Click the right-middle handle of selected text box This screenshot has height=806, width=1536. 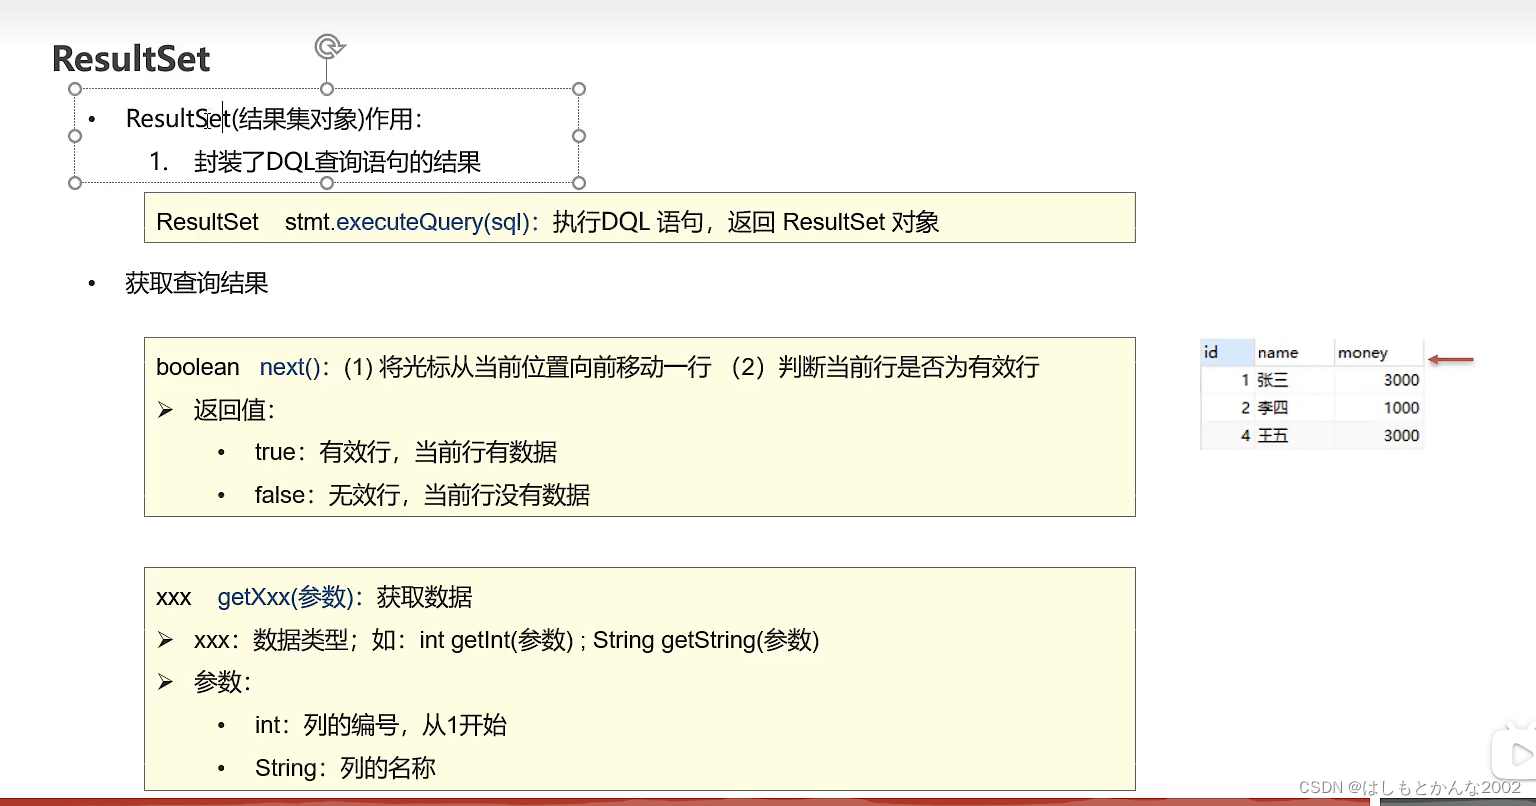(x=579, y=136)
